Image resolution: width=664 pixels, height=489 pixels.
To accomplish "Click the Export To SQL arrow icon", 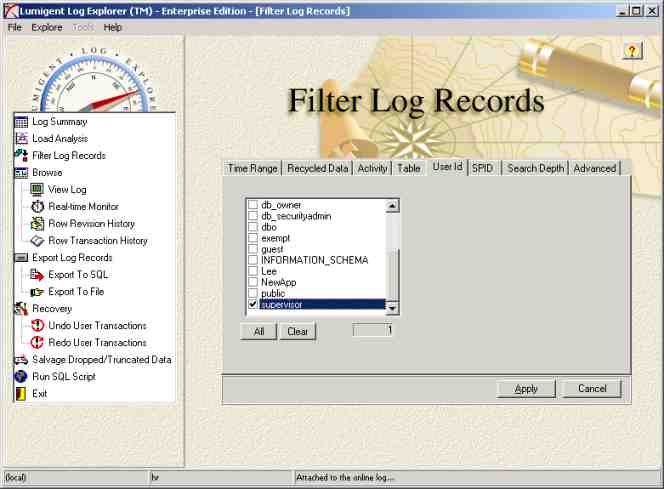I will (37, 275).
